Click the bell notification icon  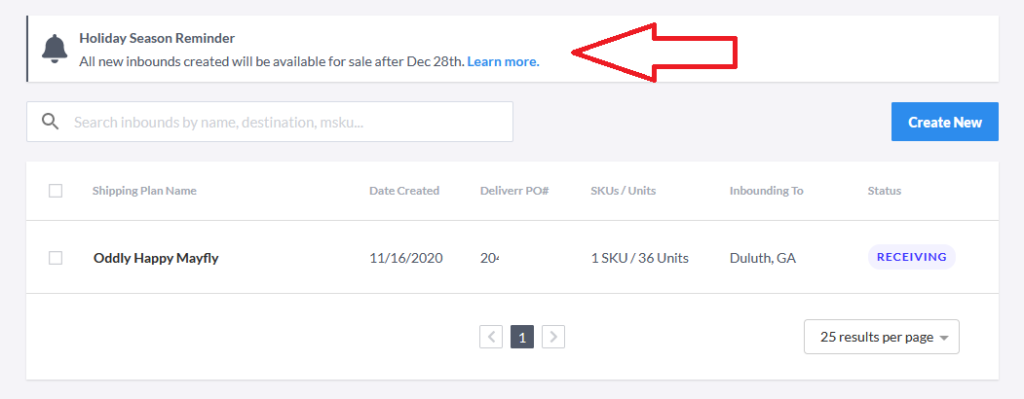(x=54, y=49)
